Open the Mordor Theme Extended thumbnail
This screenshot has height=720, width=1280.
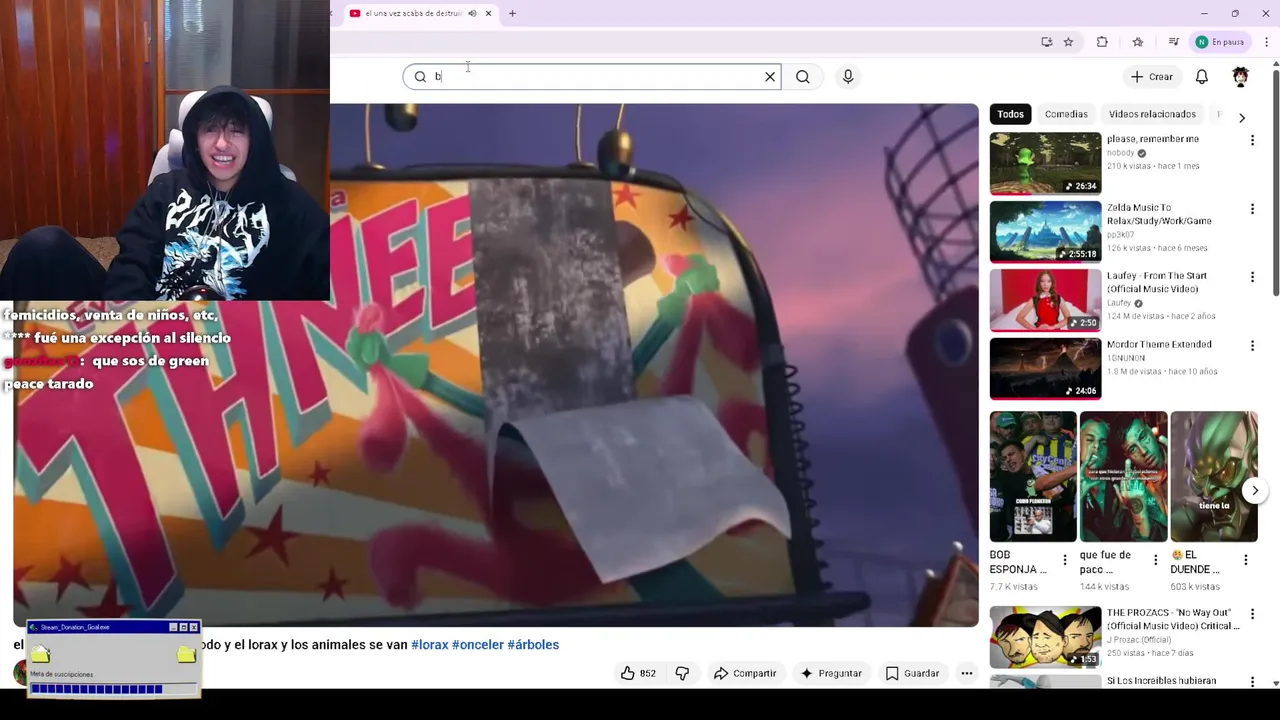1045,369
